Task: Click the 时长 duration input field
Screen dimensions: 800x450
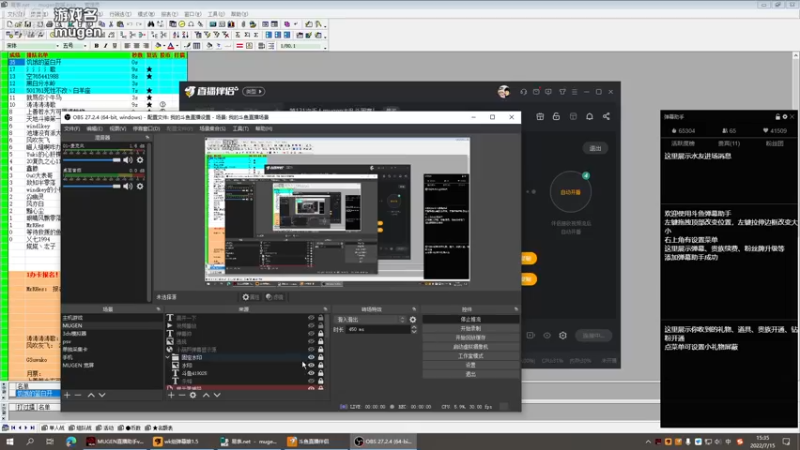Action: pyautogui.click(x=378, y=330)
